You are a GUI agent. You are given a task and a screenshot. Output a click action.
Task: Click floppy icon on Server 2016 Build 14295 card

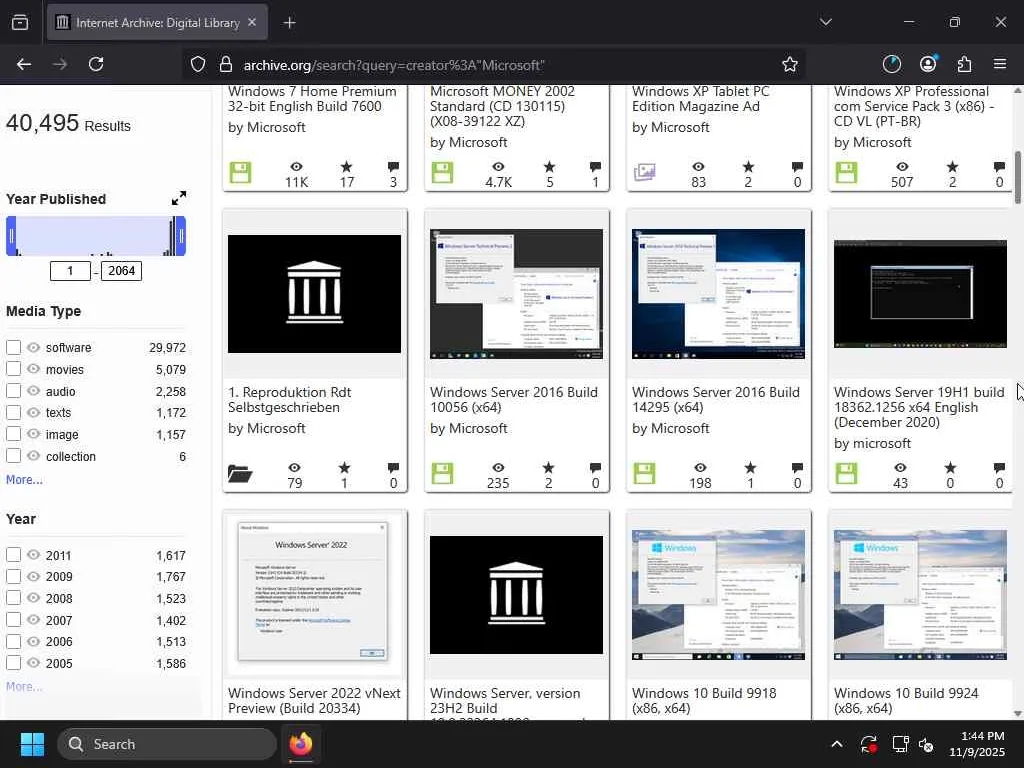[644, 473]
